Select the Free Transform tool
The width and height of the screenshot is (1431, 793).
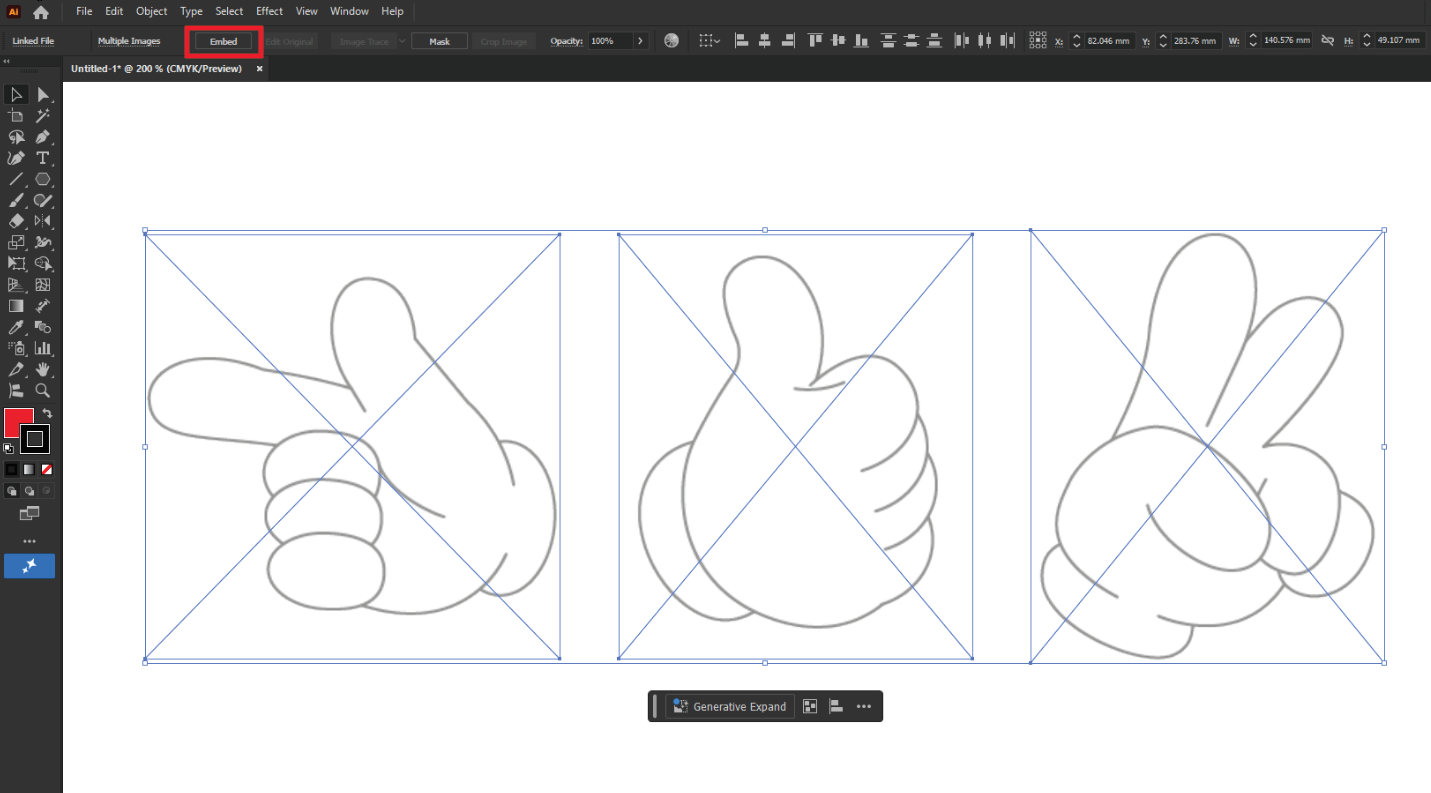click(x=16, y=264)
